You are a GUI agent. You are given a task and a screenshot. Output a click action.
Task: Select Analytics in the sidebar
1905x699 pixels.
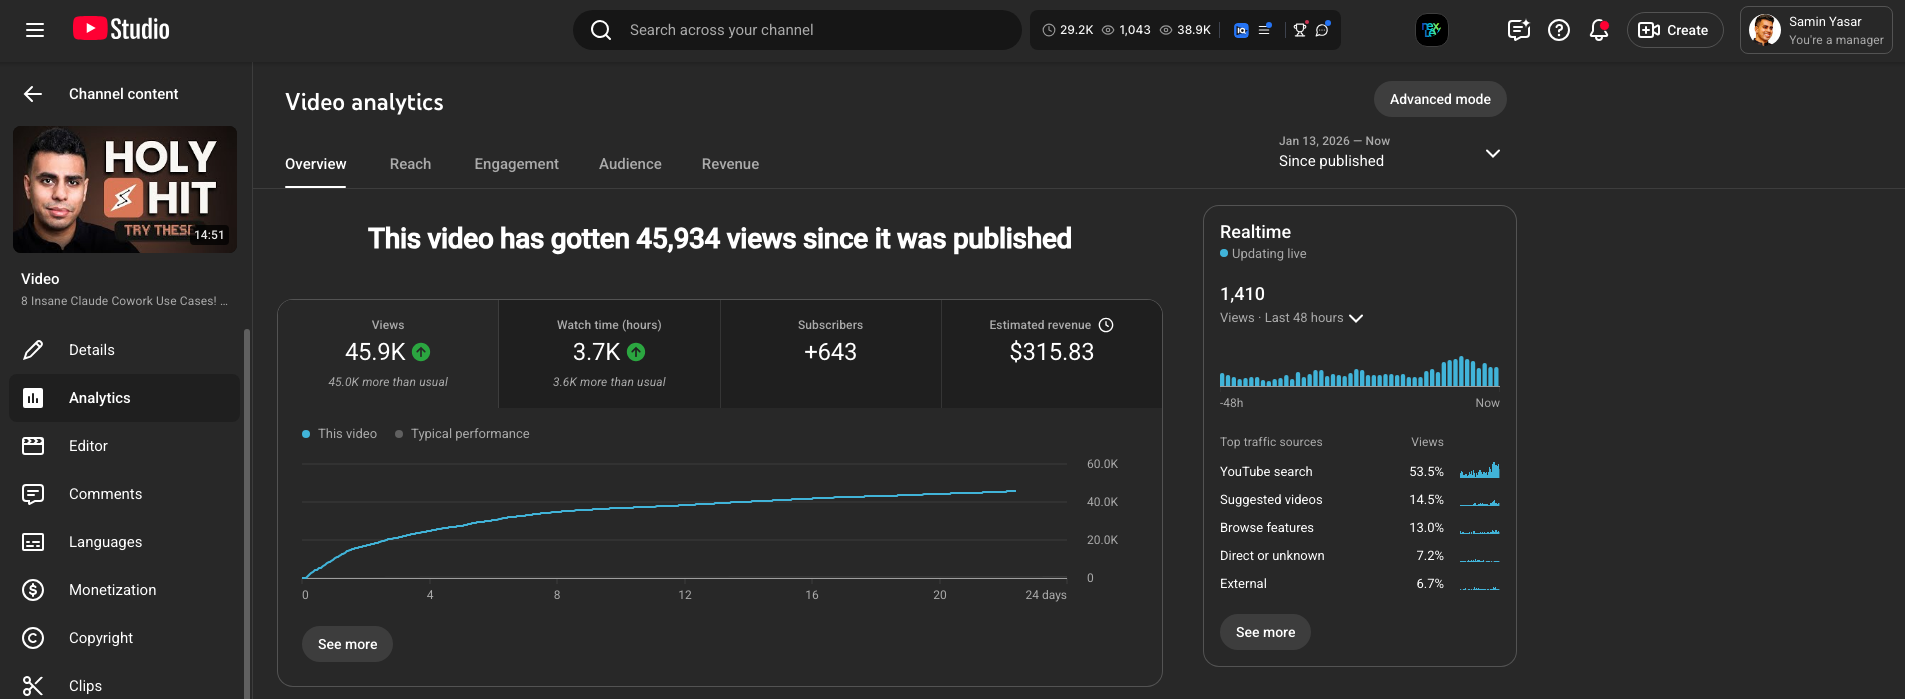(125, 398)
